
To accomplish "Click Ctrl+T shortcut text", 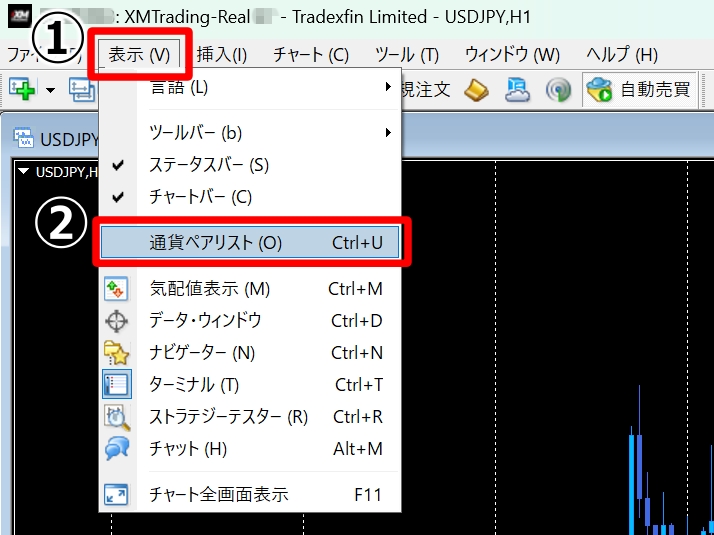I will 359,385.
